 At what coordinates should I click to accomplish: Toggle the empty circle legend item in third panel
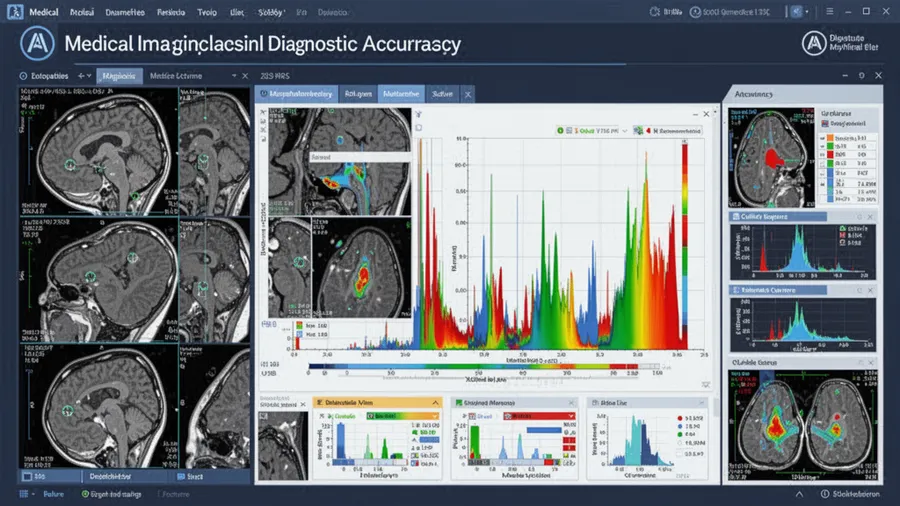point(680,443)
